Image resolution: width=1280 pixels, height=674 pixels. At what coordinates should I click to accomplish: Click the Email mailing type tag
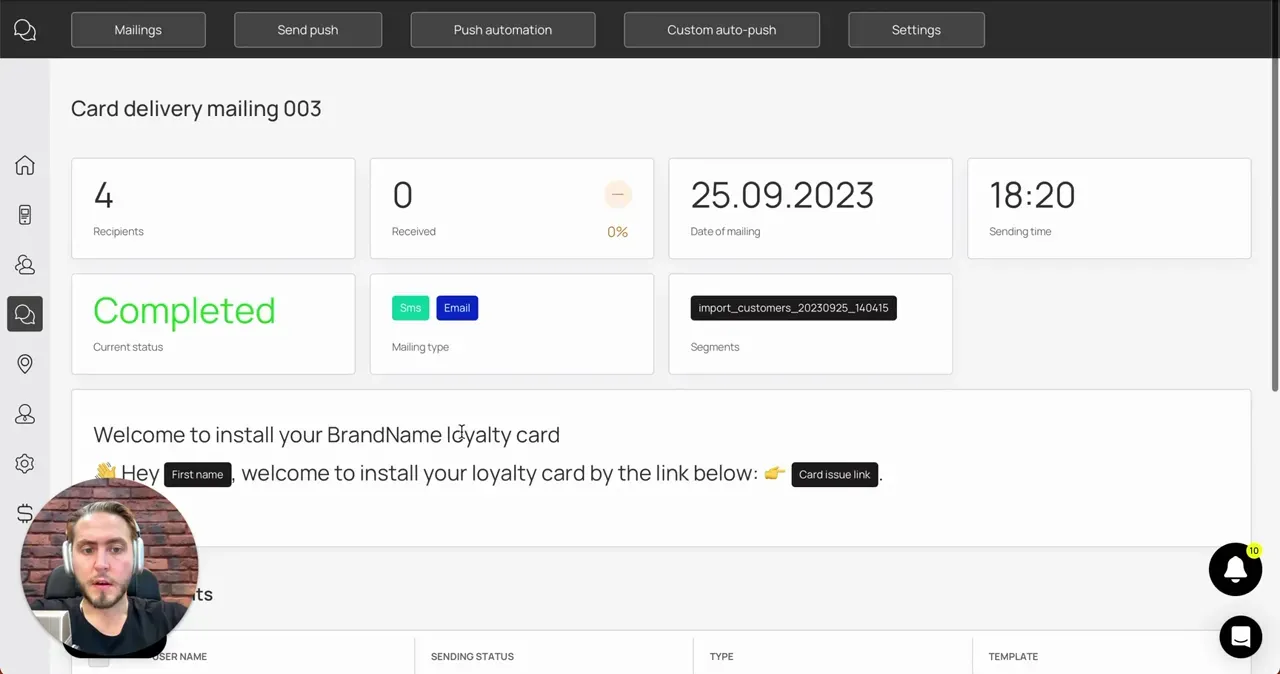(x=457, y=308)
